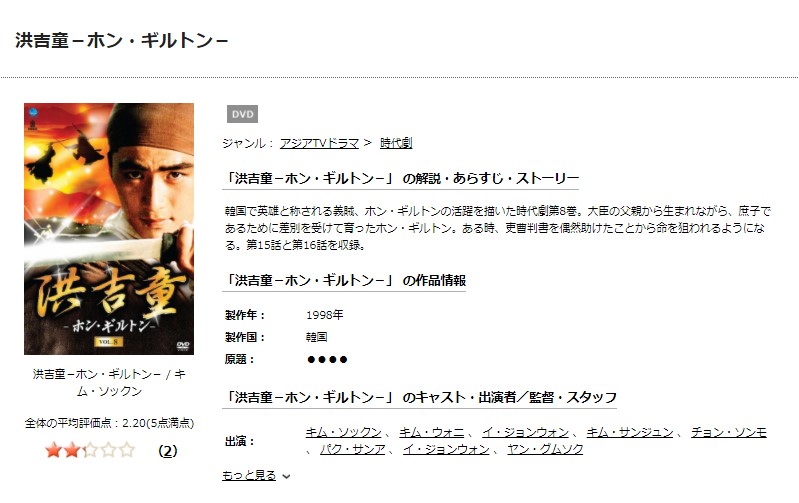Click first イ・ジョンウォン link after キム・ウォニ
The image size is (799, 503).
coord(525,433)
